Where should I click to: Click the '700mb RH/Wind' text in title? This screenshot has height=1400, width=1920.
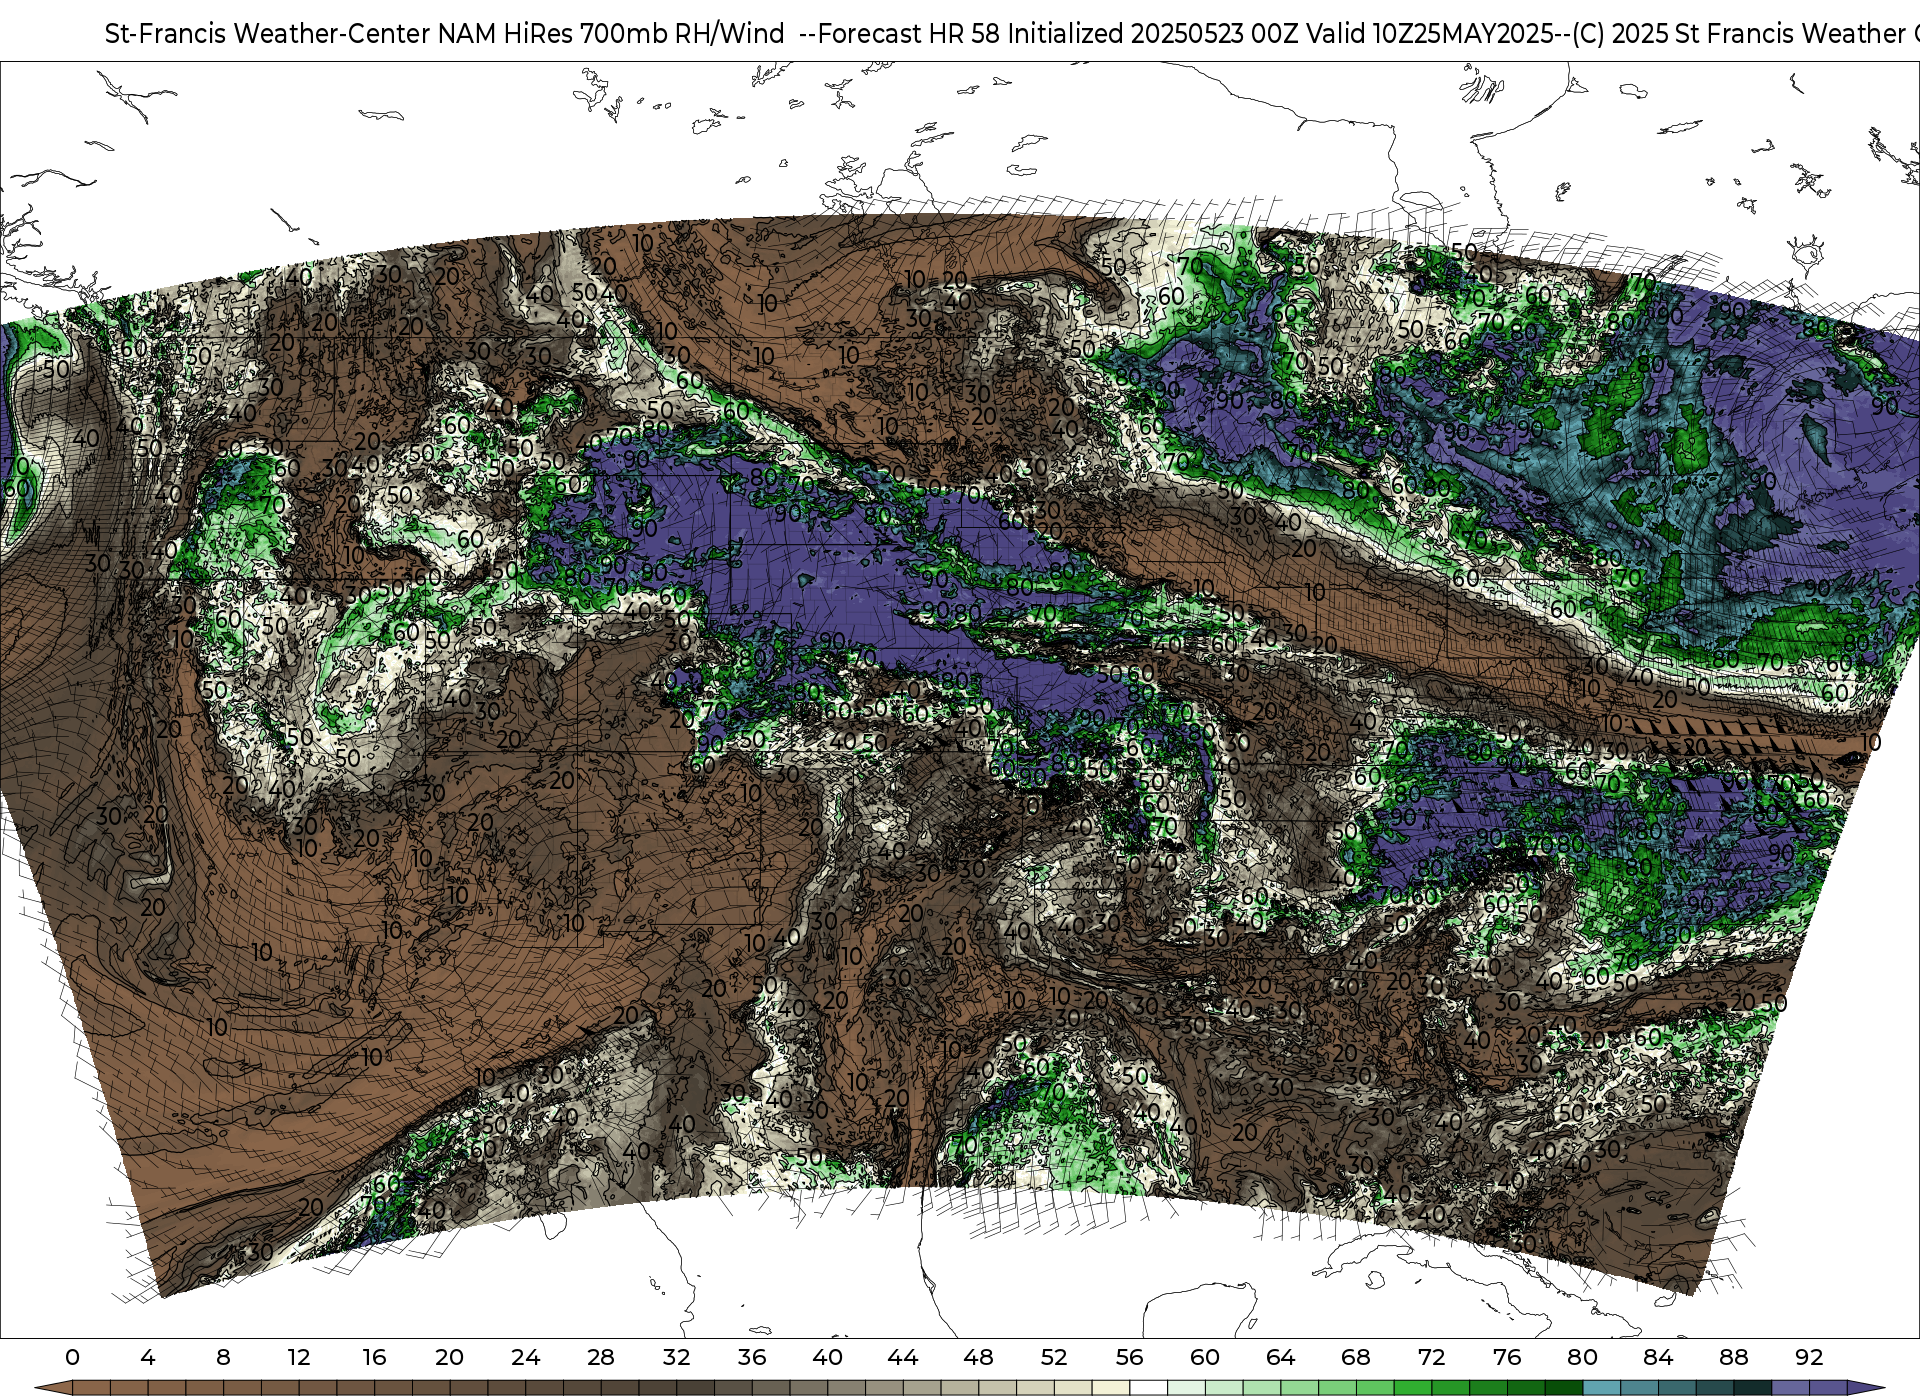tap(682, 34)
